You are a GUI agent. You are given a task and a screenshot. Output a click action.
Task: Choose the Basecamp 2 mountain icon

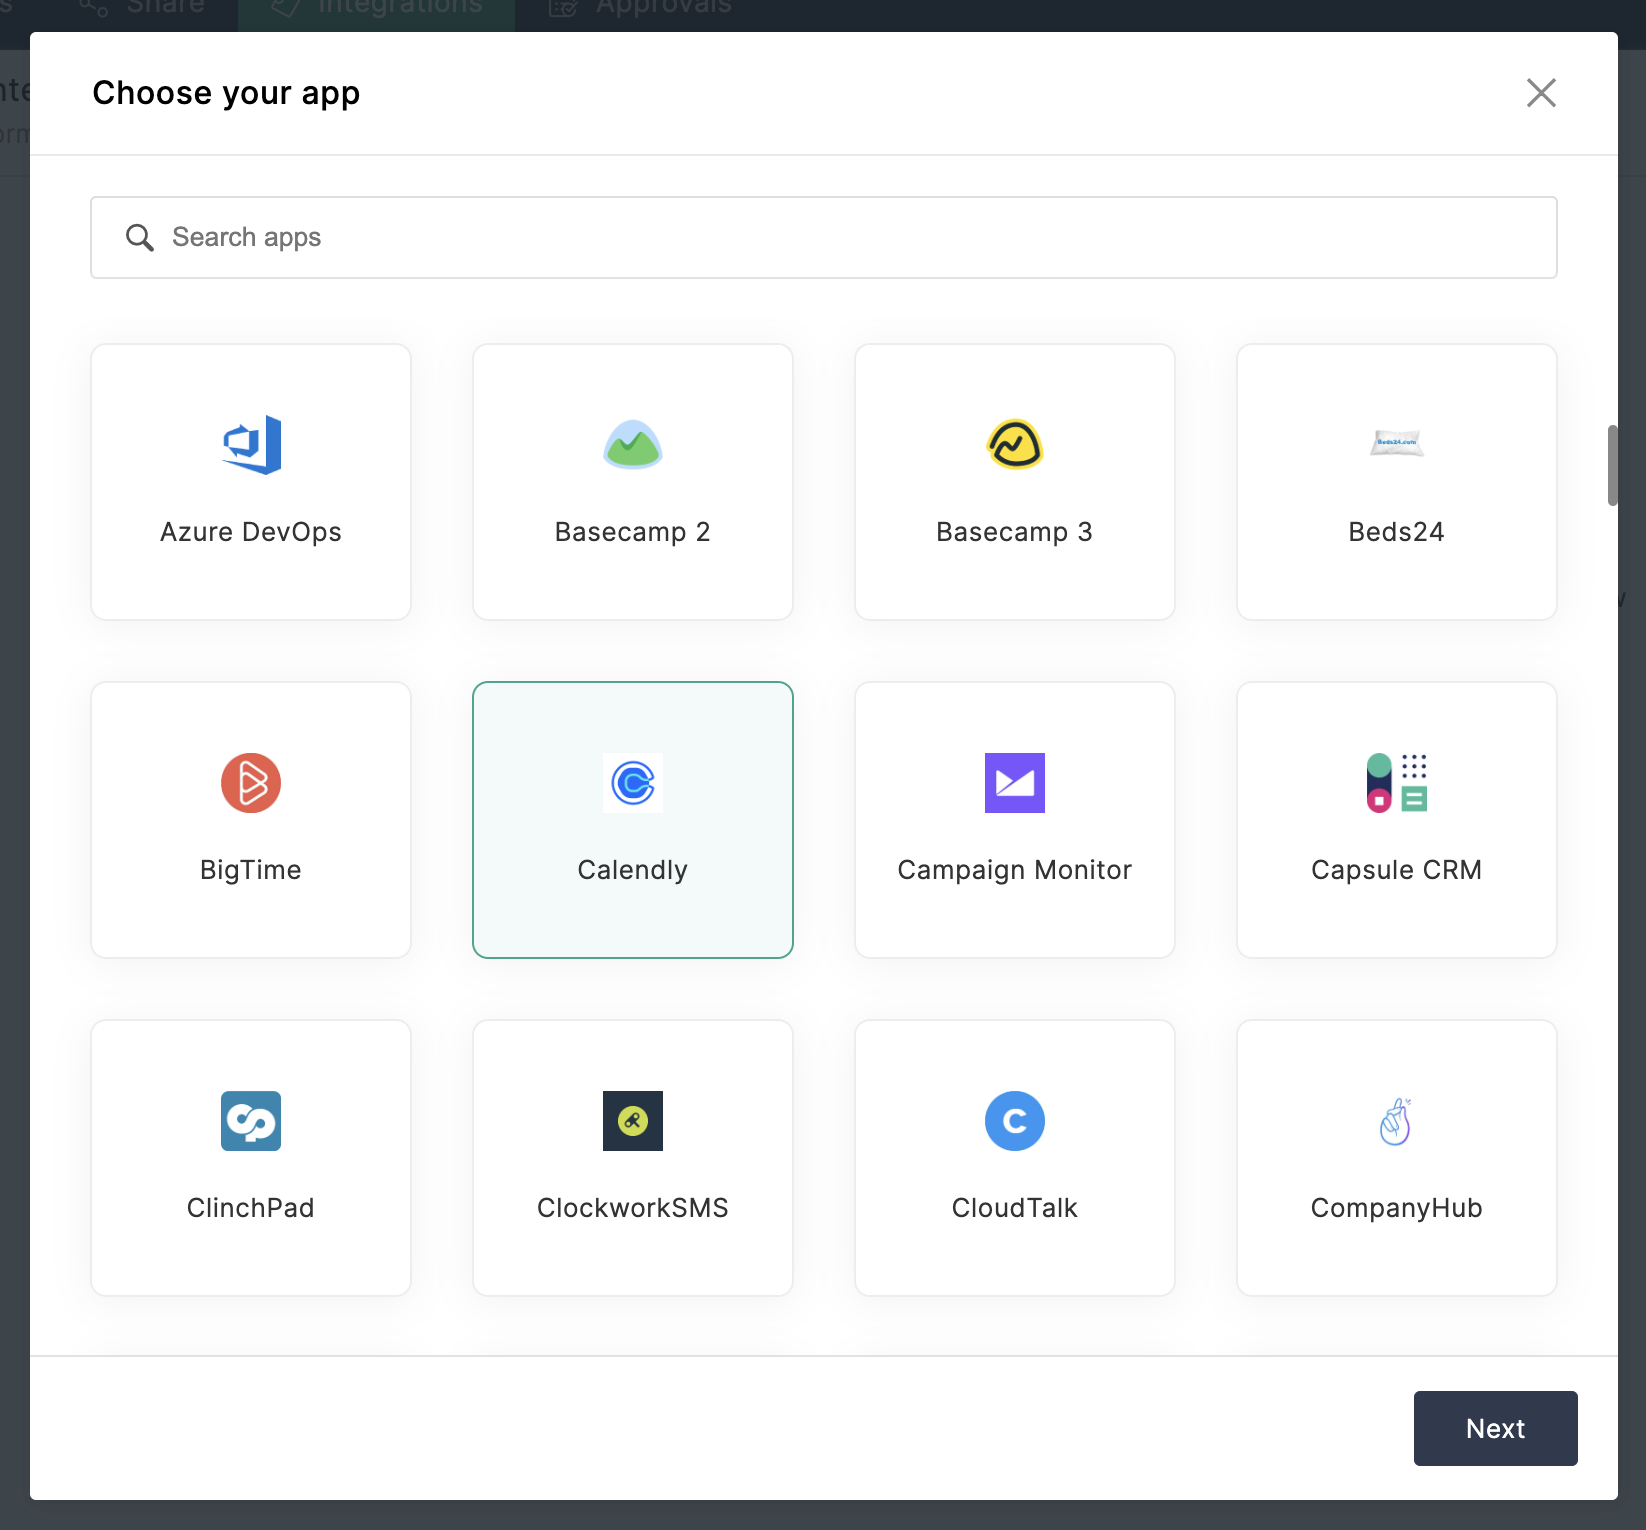(x=633, y=445)
